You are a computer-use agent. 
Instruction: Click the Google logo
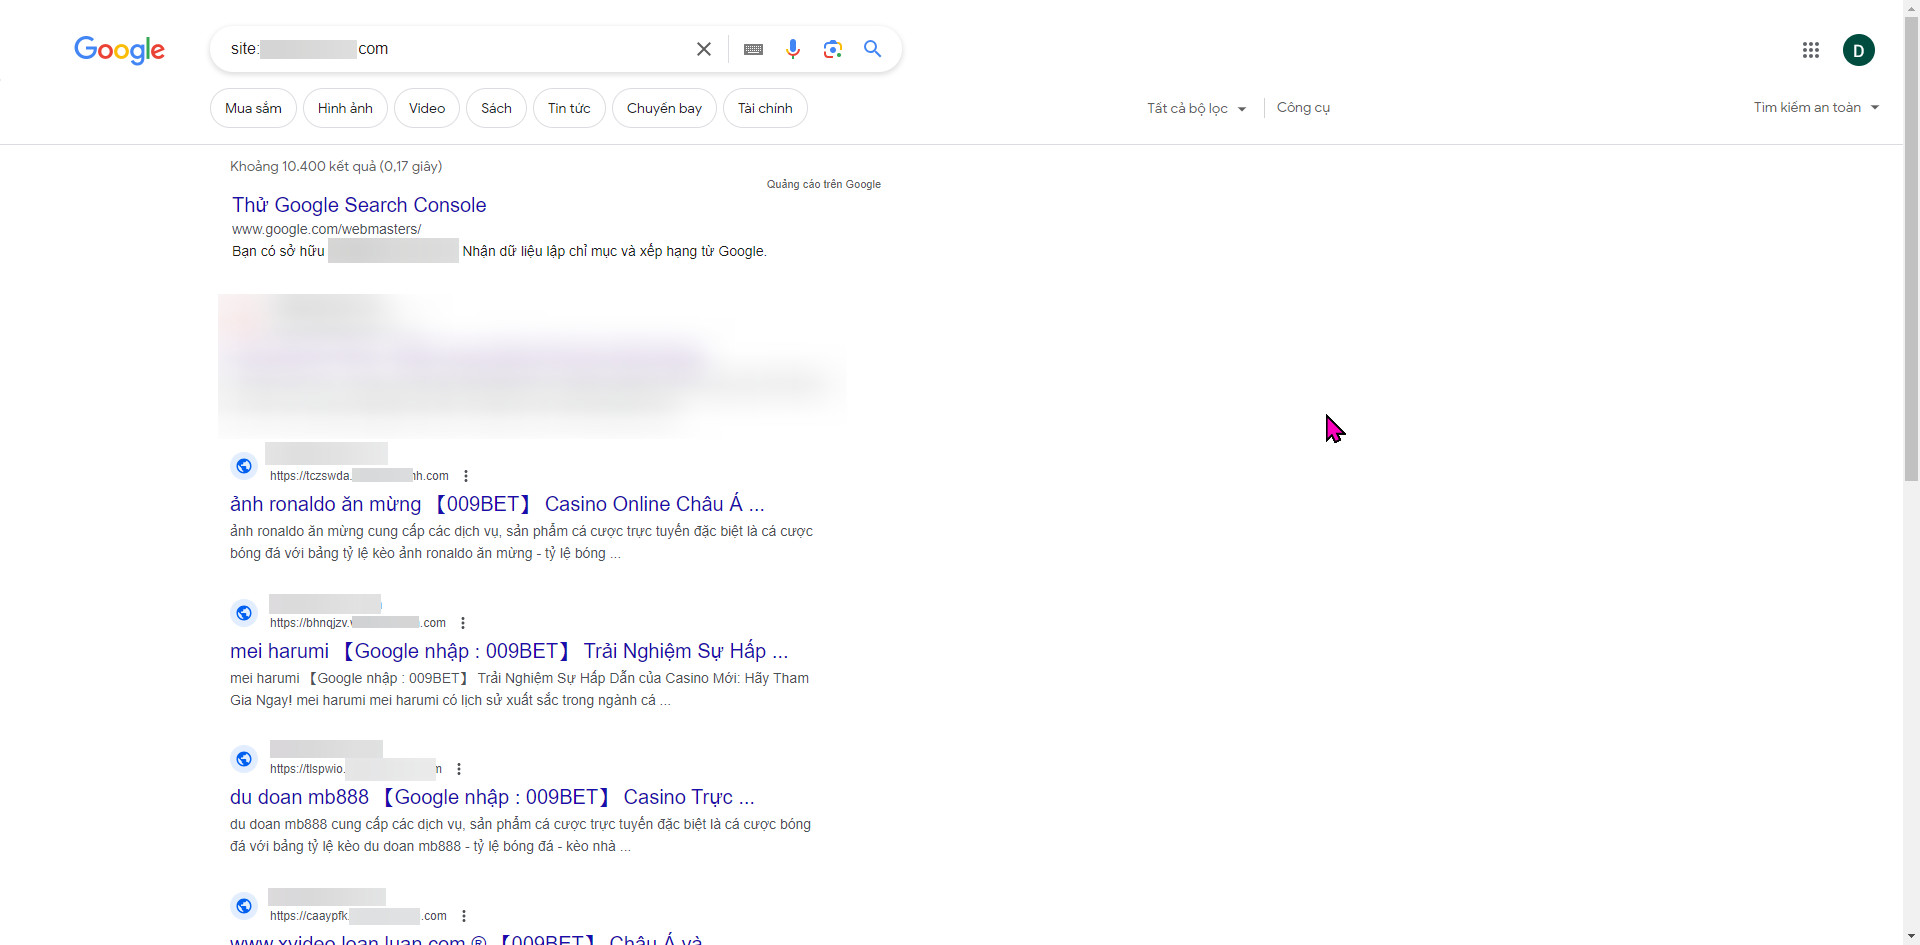tap(119, 49)
